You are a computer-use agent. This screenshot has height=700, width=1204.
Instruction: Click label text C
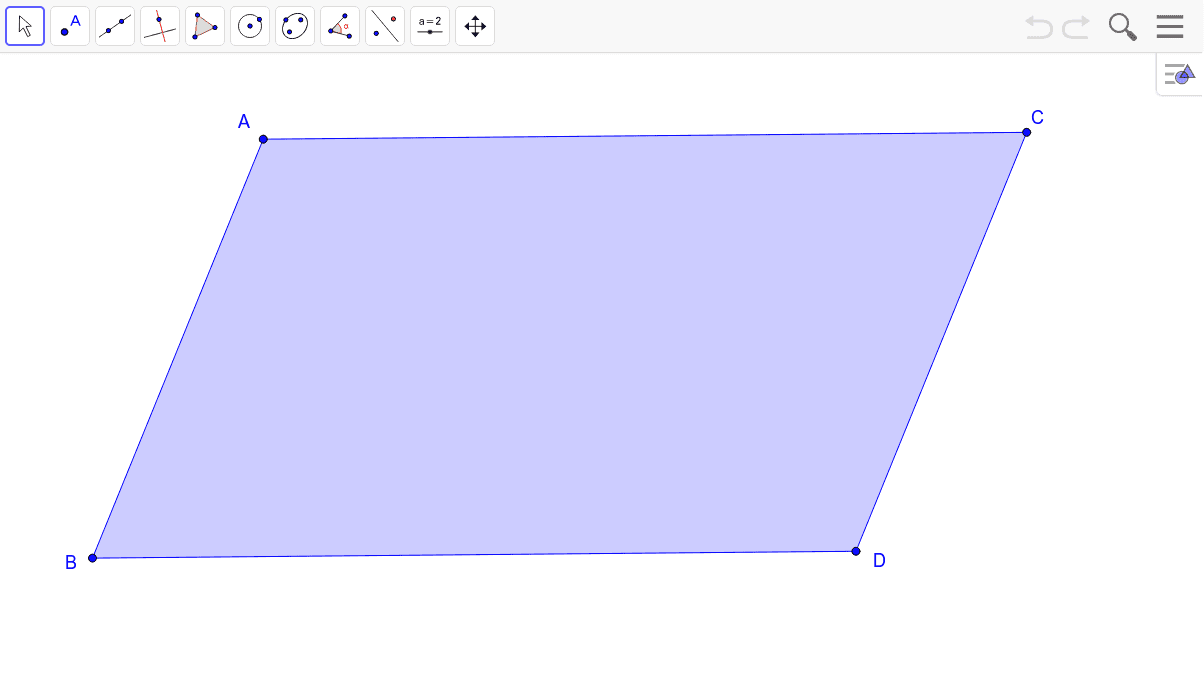[1038, 118]
